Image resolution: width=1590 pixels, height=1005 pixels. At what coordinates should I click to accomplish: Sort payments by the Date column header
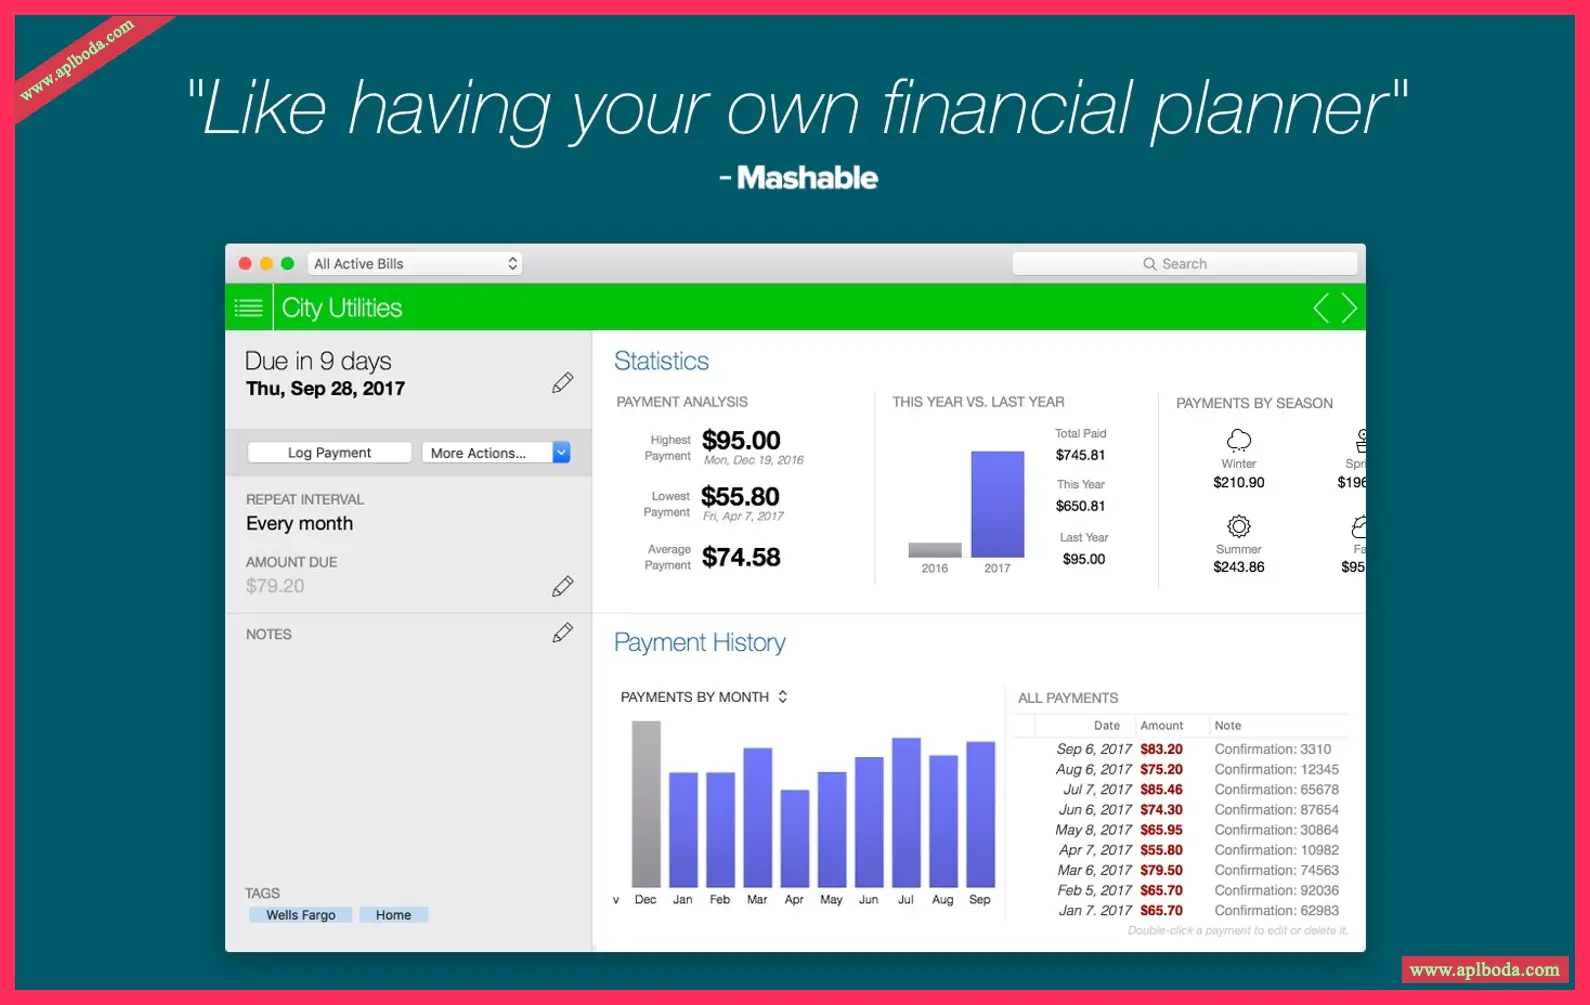[1106, 726]
